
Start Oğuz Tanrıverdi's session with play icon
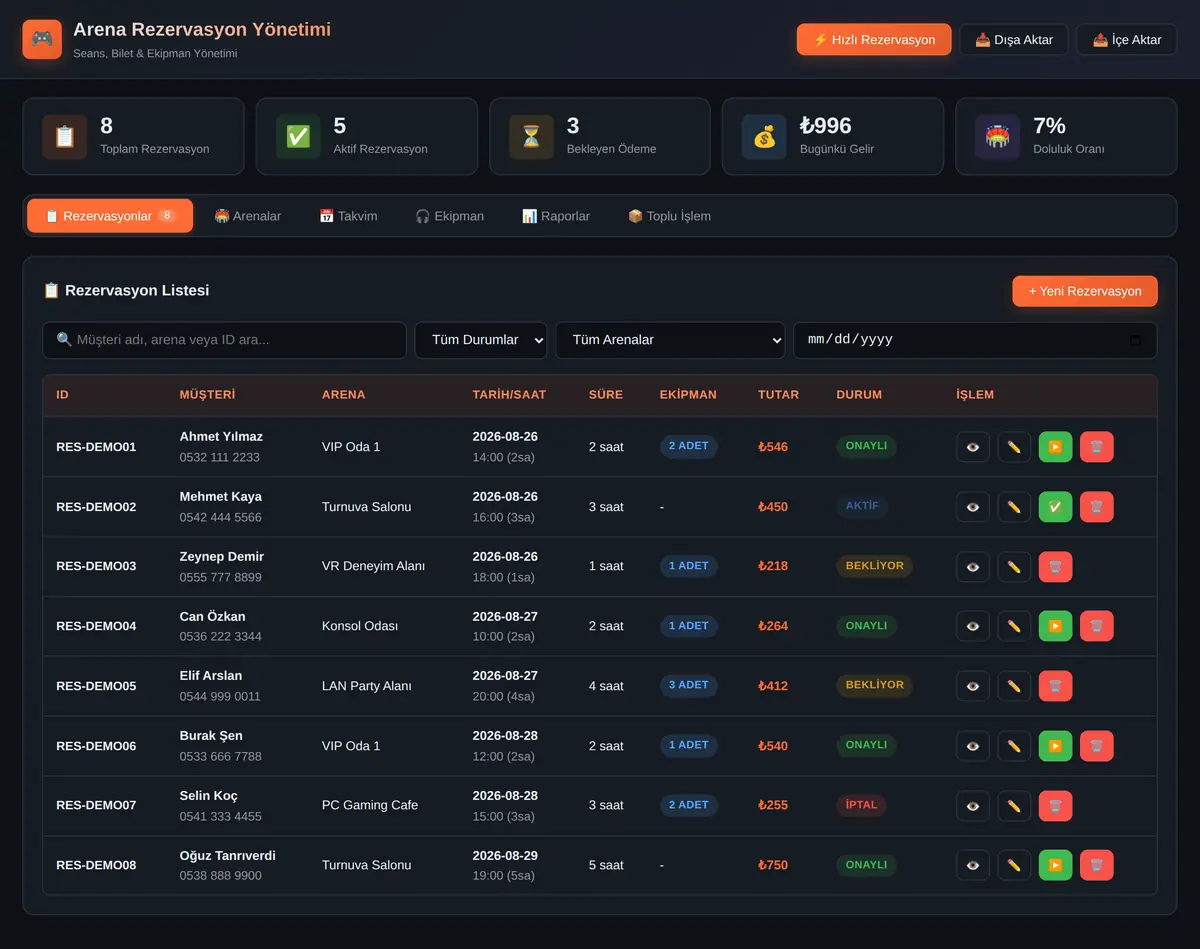1055,865
